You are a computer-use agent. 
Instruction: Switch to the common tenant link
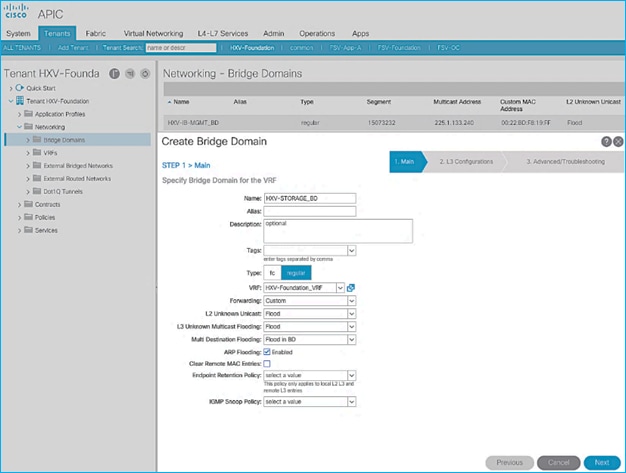301,47
